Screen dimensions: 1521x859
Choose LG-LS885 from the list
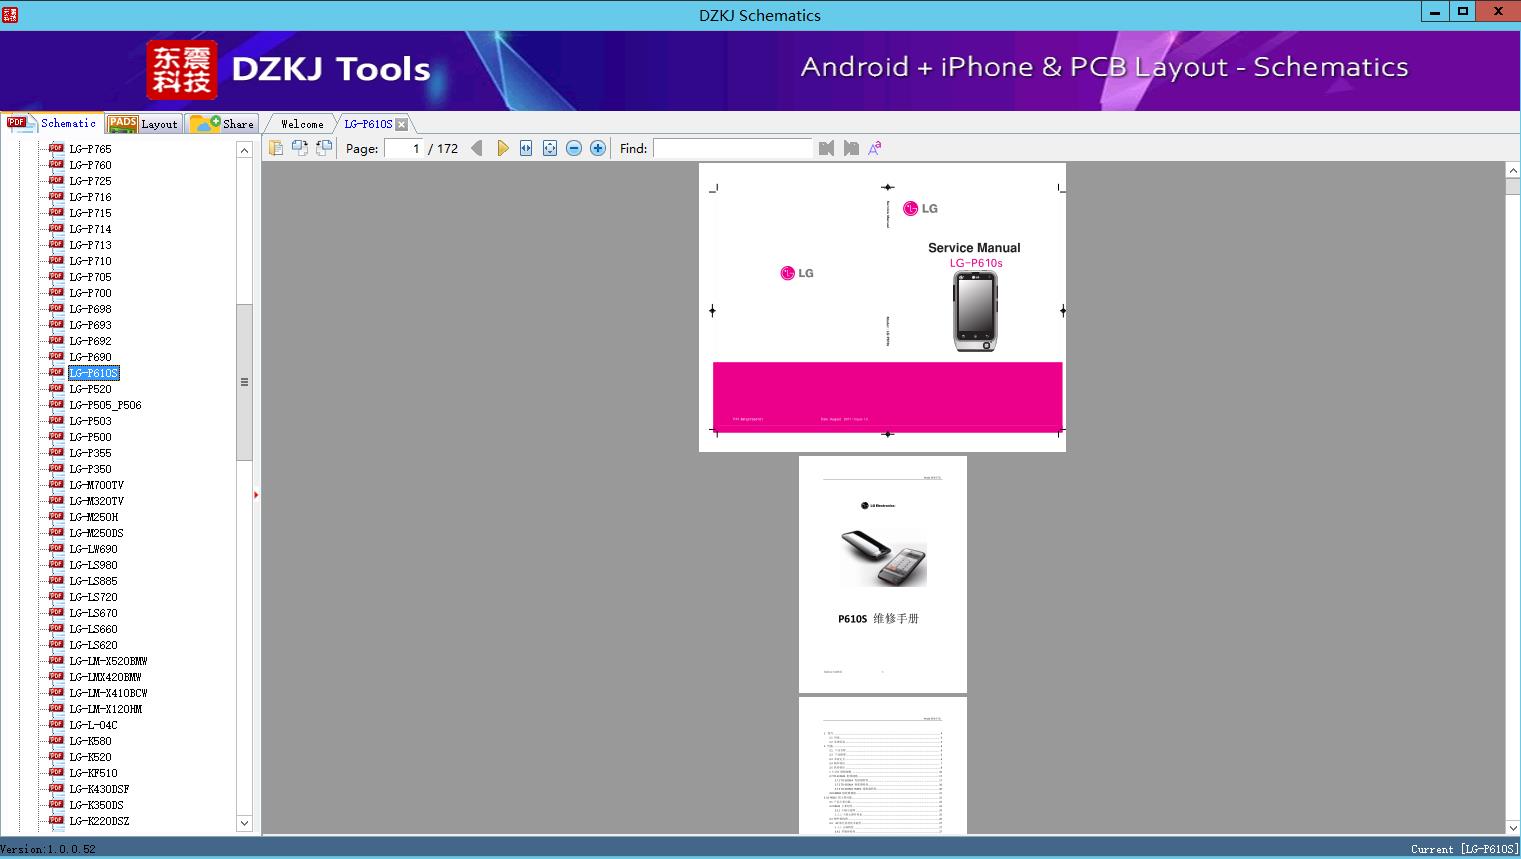tap(93, 581)
